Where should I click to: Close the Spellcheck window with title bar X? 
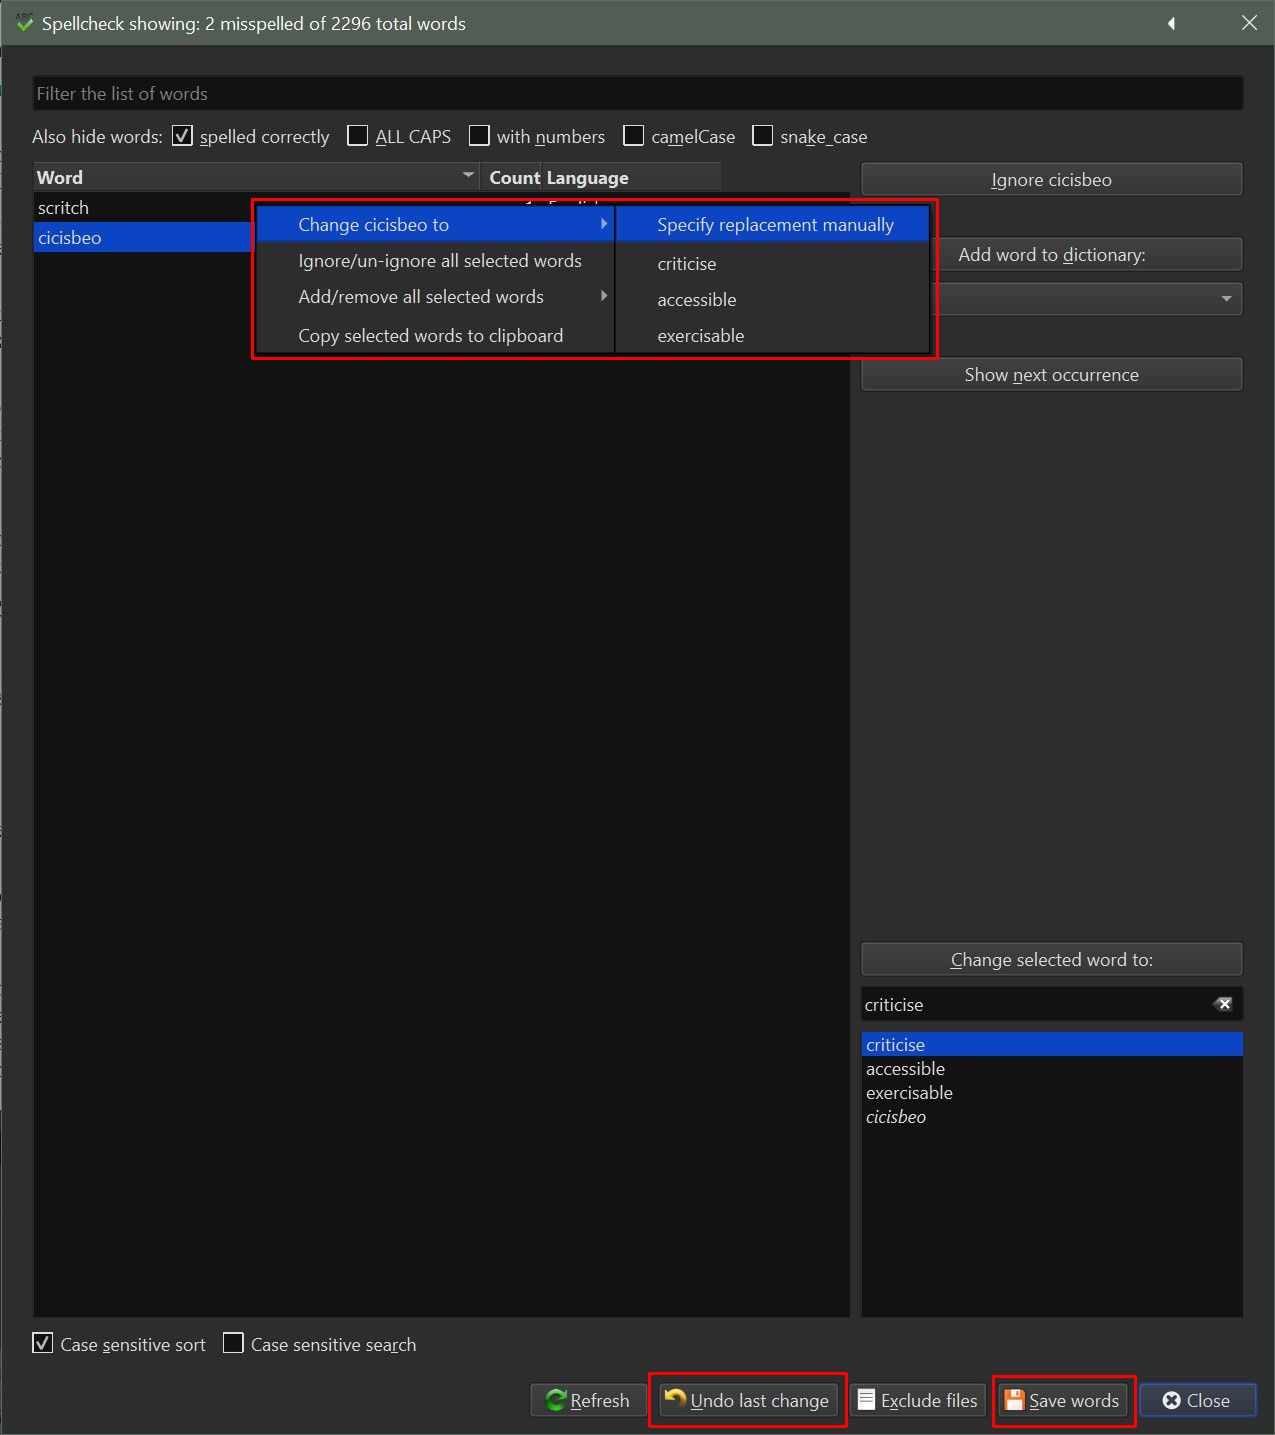pos(1249,23)
